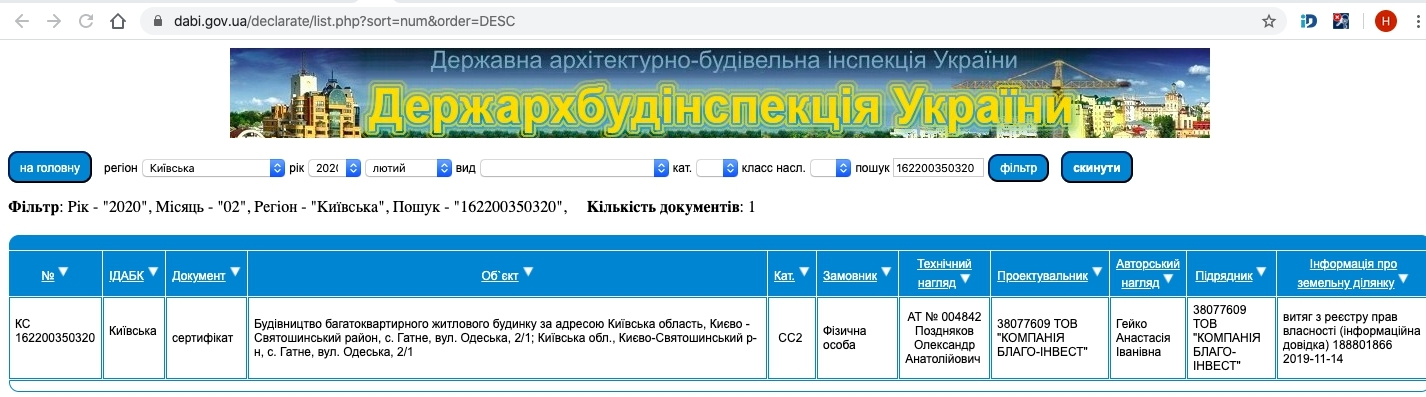This screenshot has height=397, width=1426.
Task: Bookmark this page with the star icon
Action: [1269, 21]
